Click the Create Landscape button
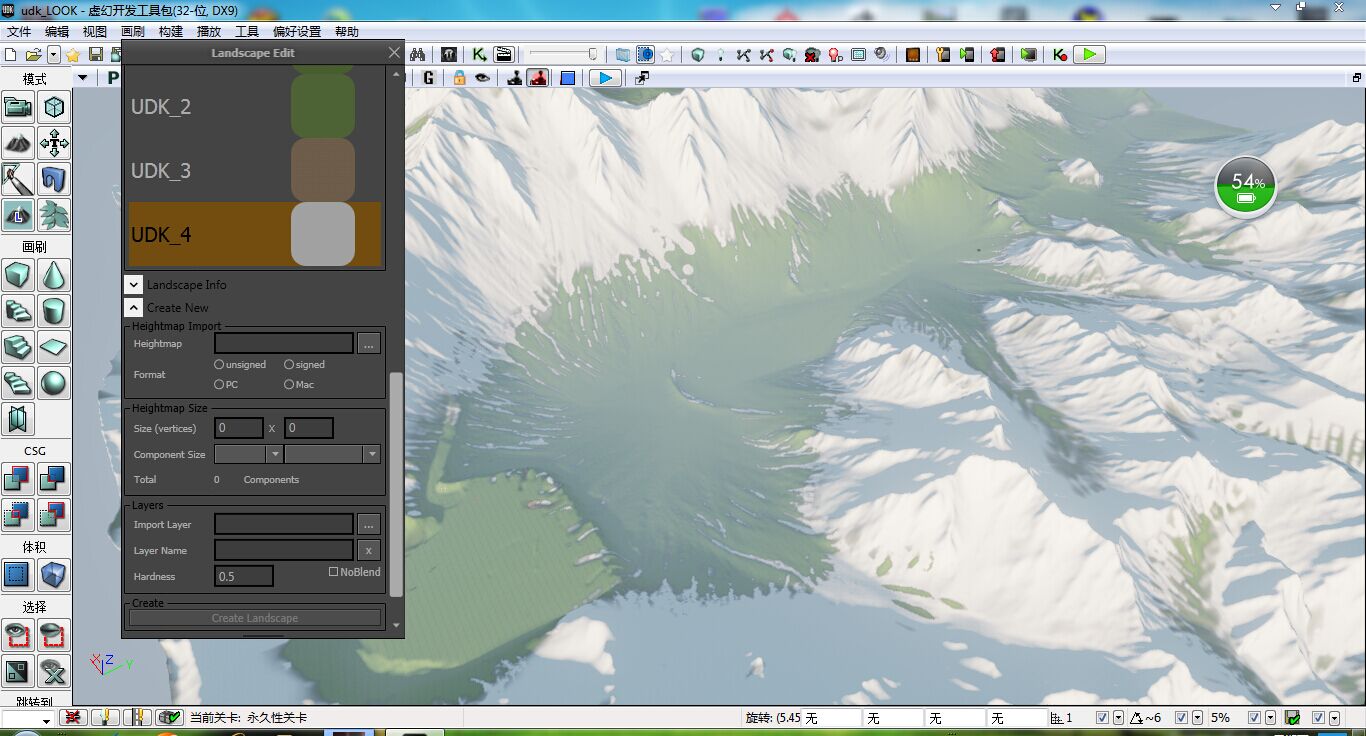Viewport: 1366px width, 736px height. [254, 618]
